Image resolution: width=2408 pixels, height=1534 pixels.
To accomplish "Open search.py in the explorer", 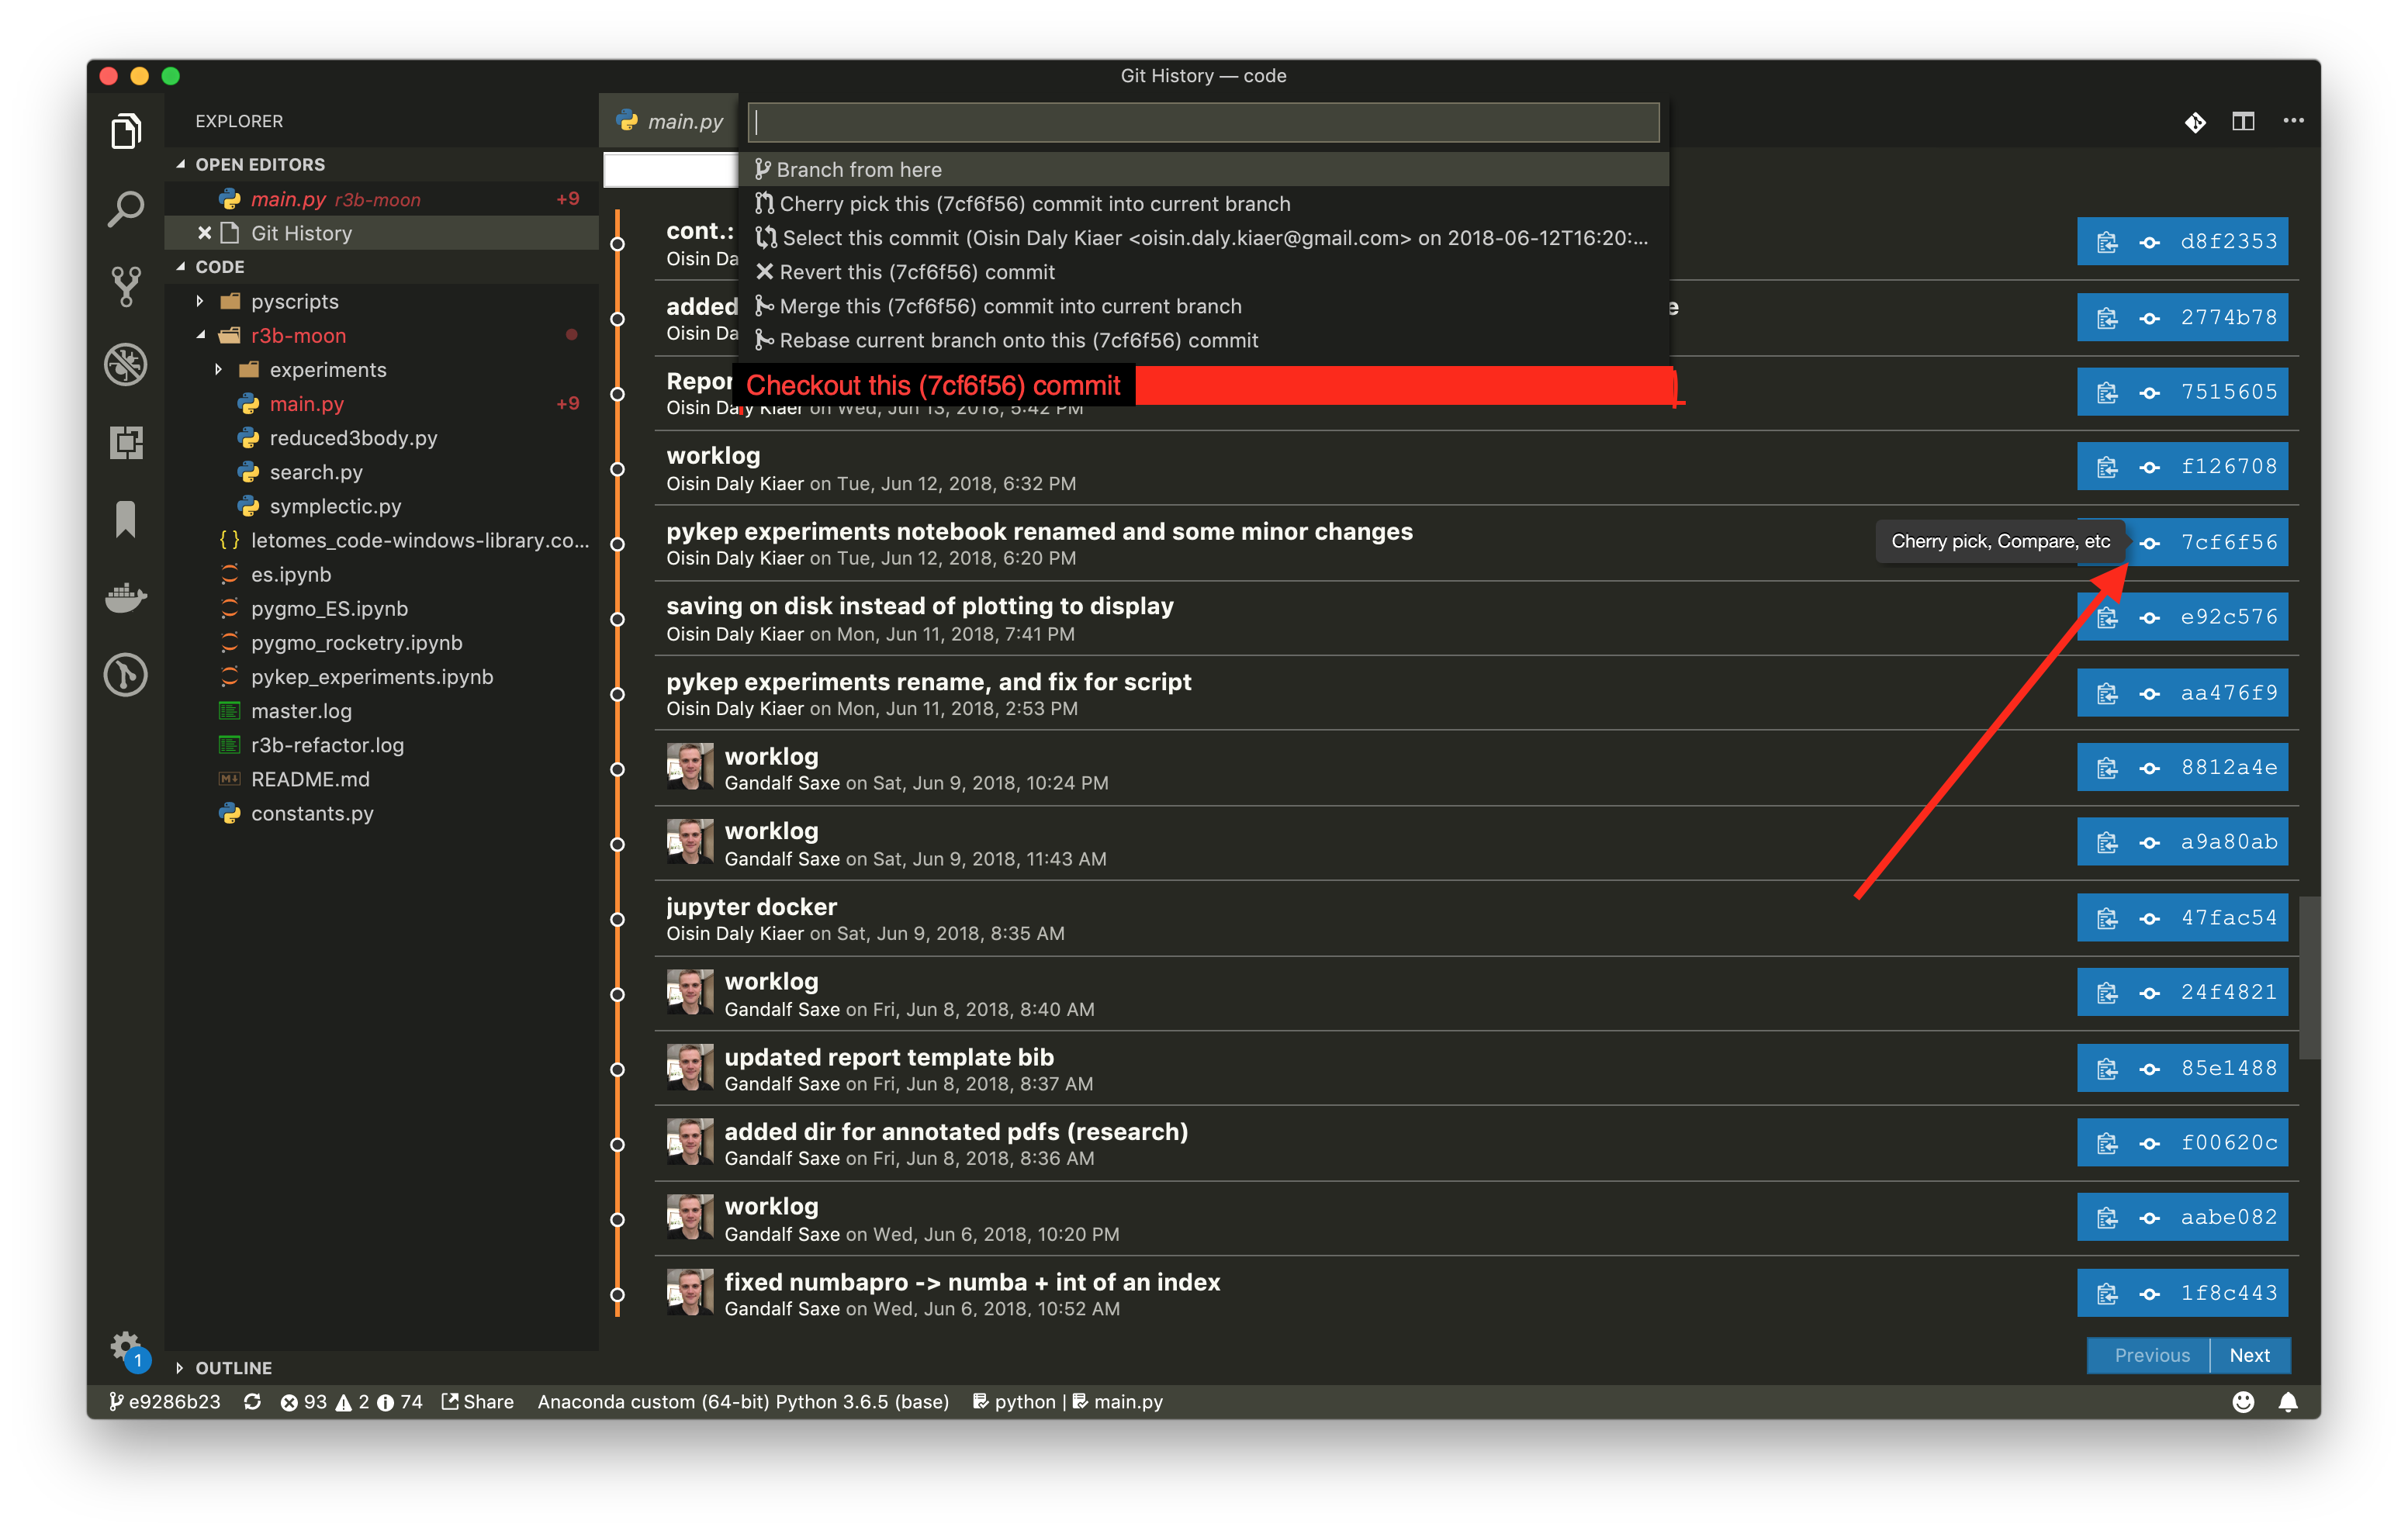I will pos(316,472).
